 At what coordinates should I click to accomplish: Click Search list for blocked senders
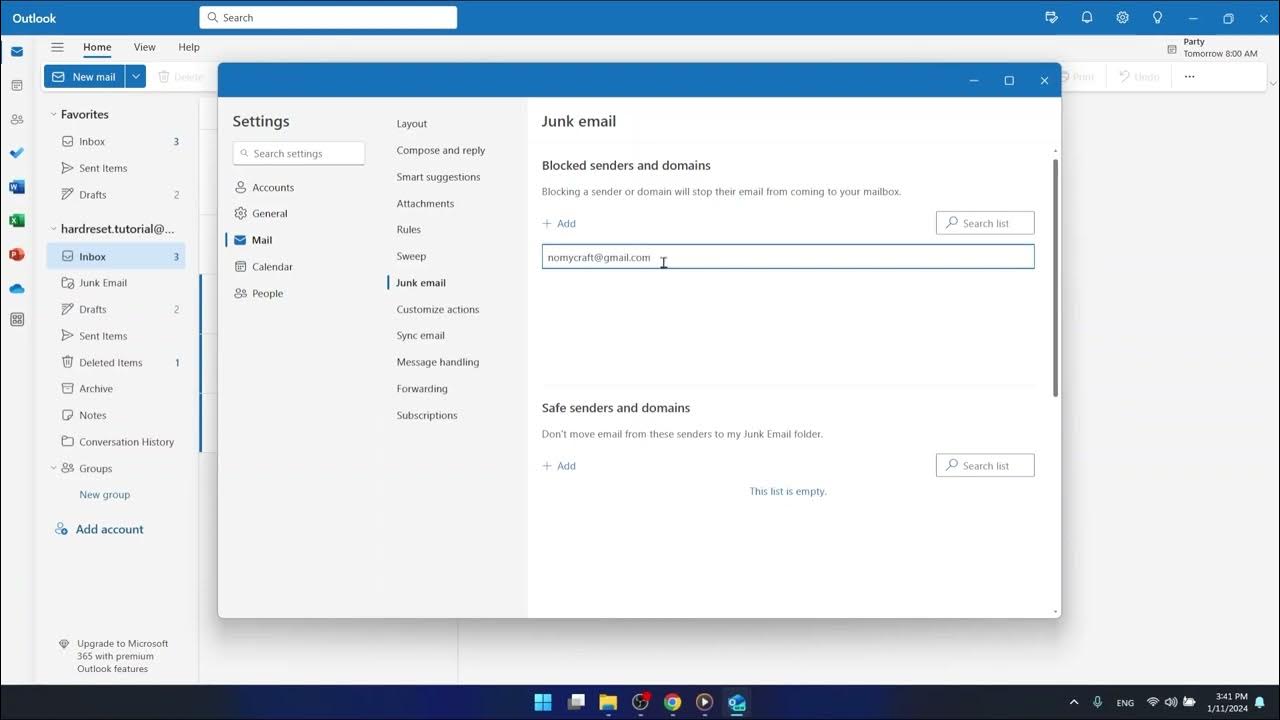tap(985, 223)
